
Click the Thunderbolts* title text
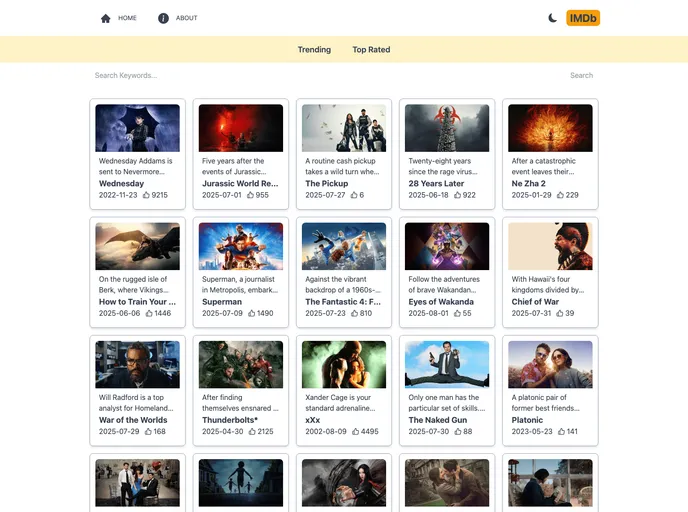point(230,420)
